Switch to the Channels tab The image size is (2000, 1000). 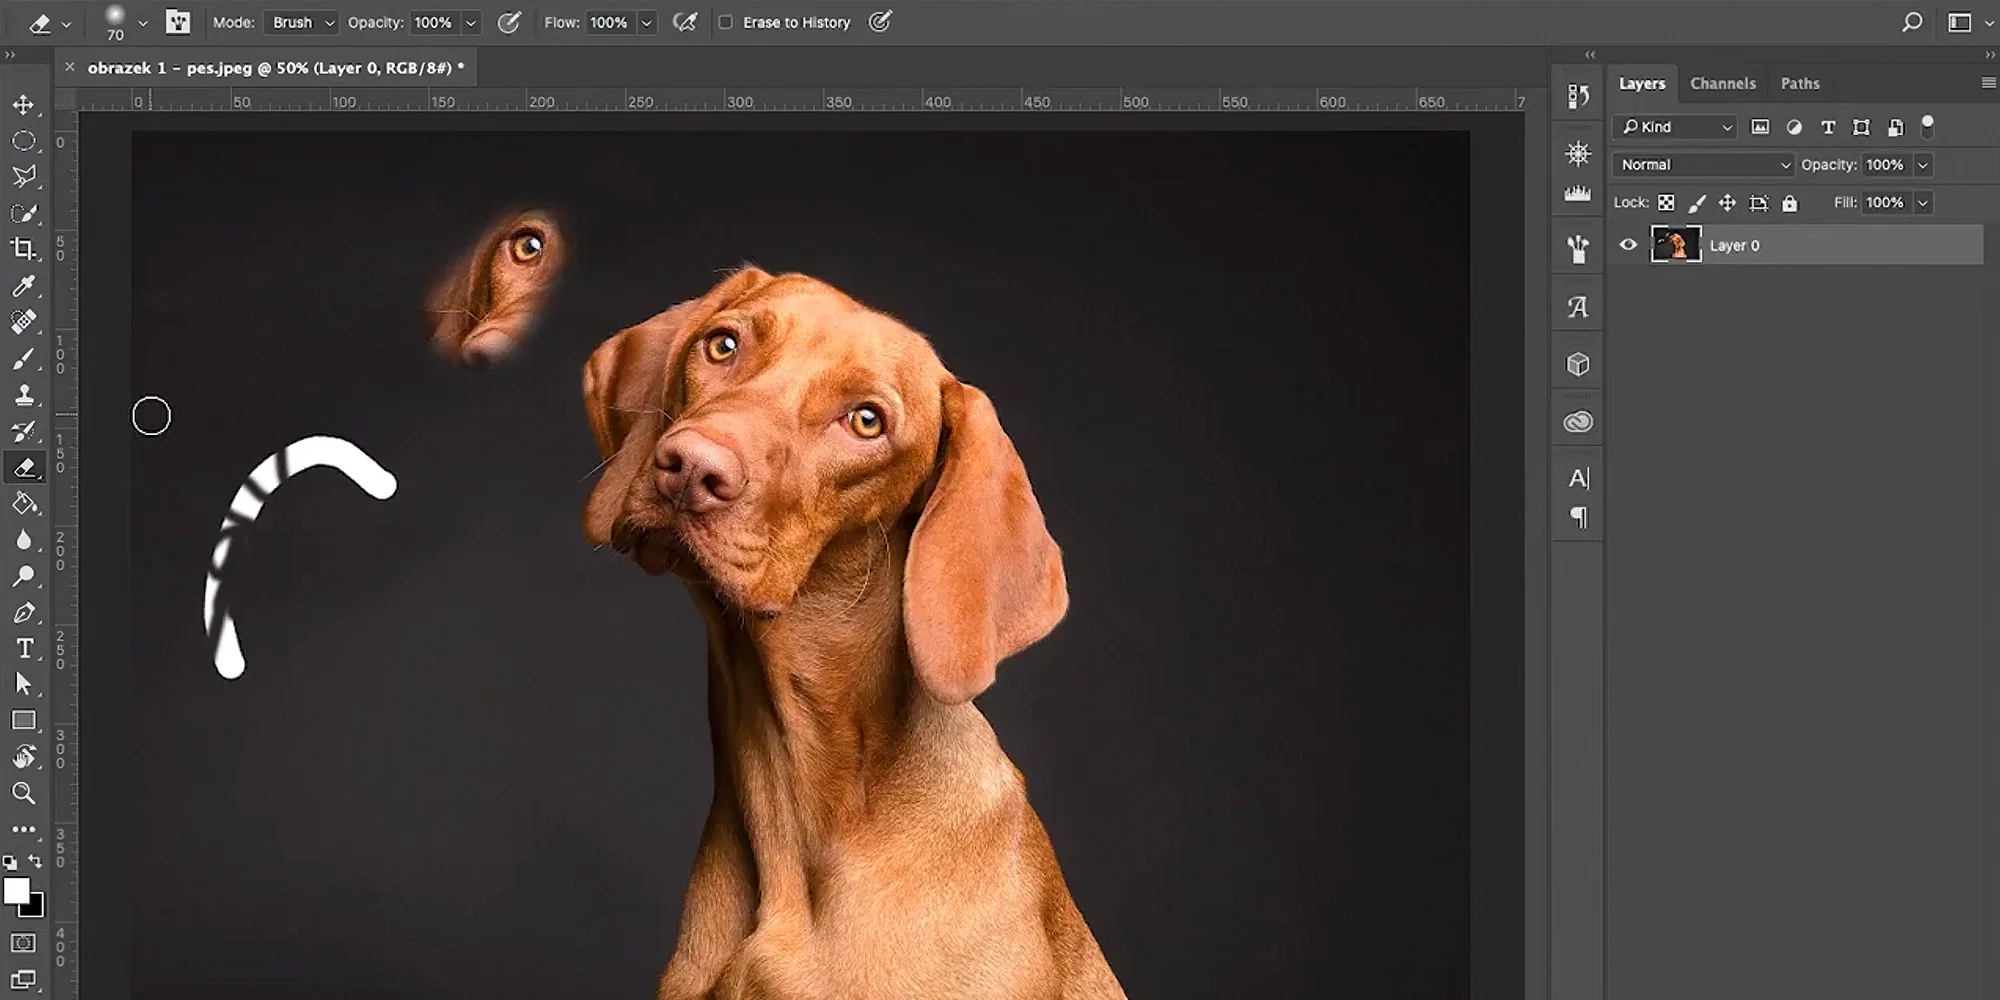tap(1723, 84)
